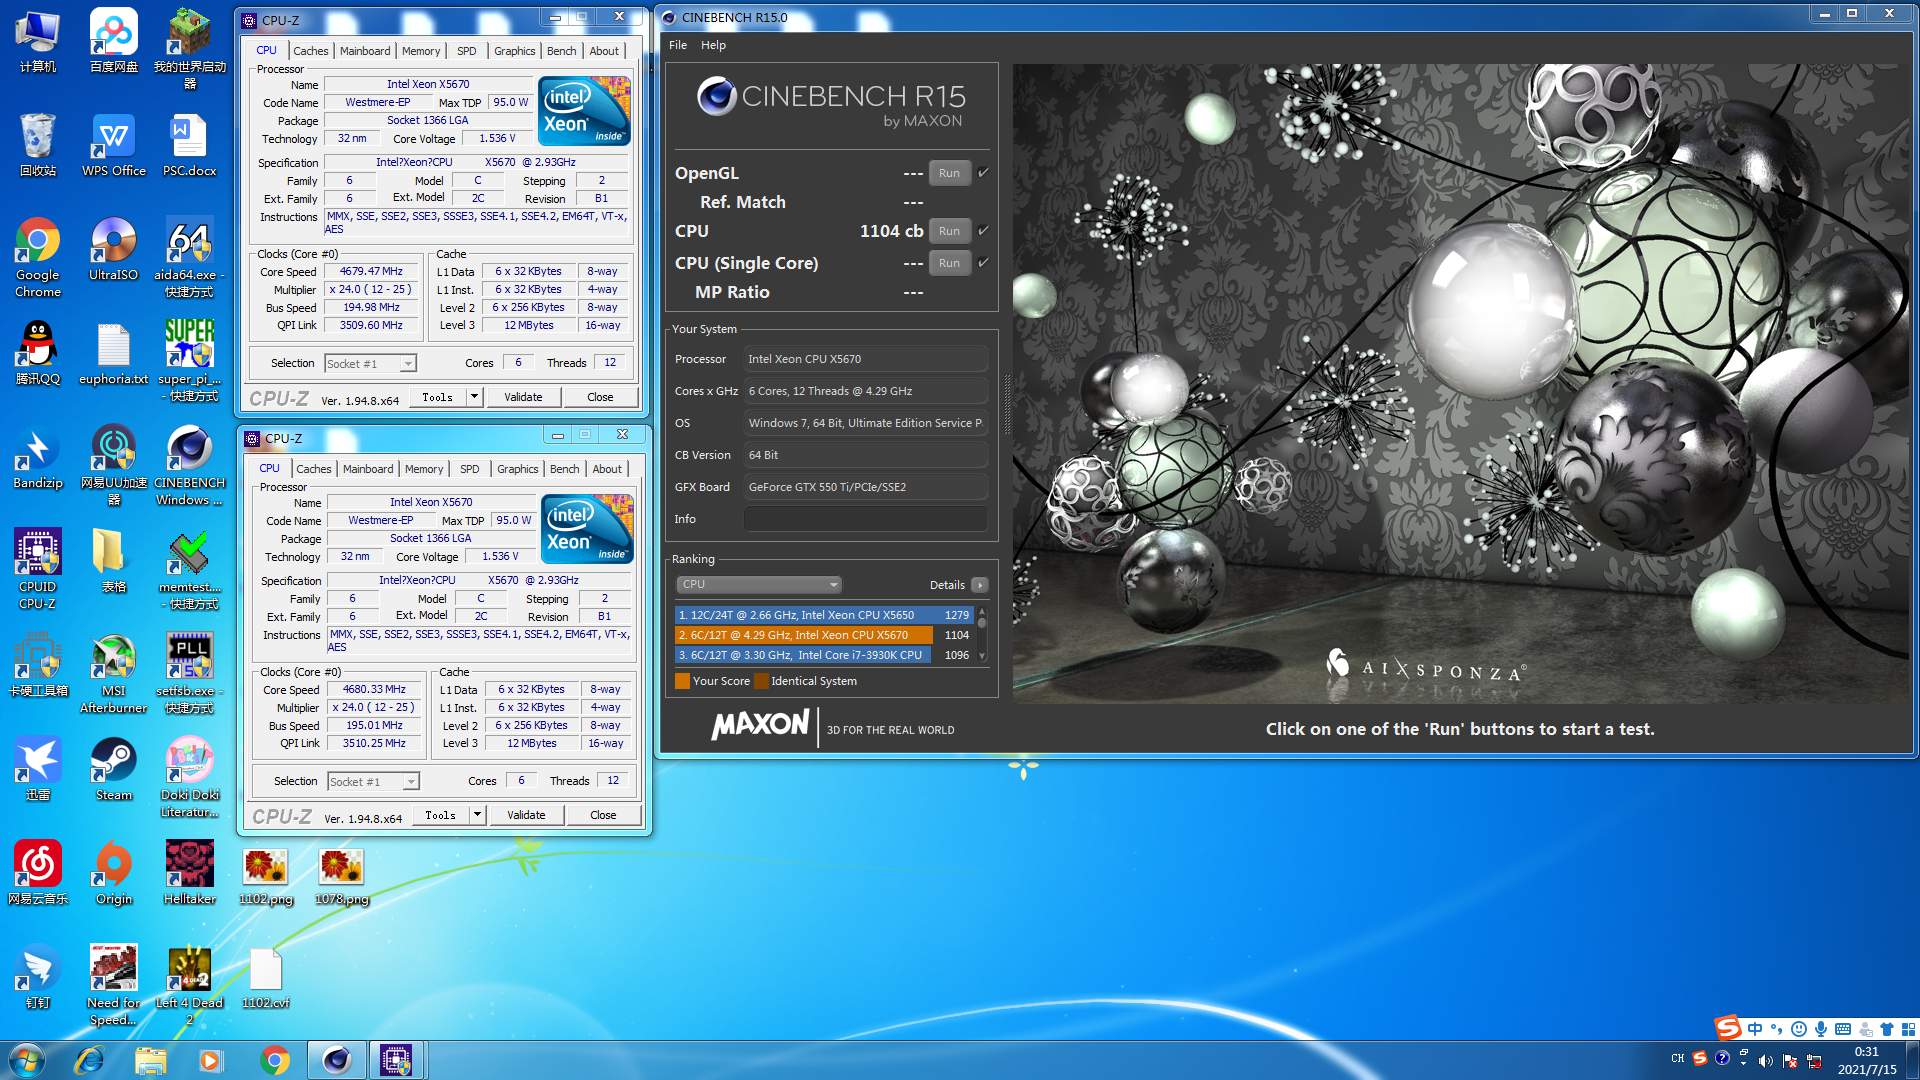Viewport: 1920px width, 1080px height.
Task: Open the SPD tab in the top CPU-Z
Action: pyautogui.click(x=466, y=51)
